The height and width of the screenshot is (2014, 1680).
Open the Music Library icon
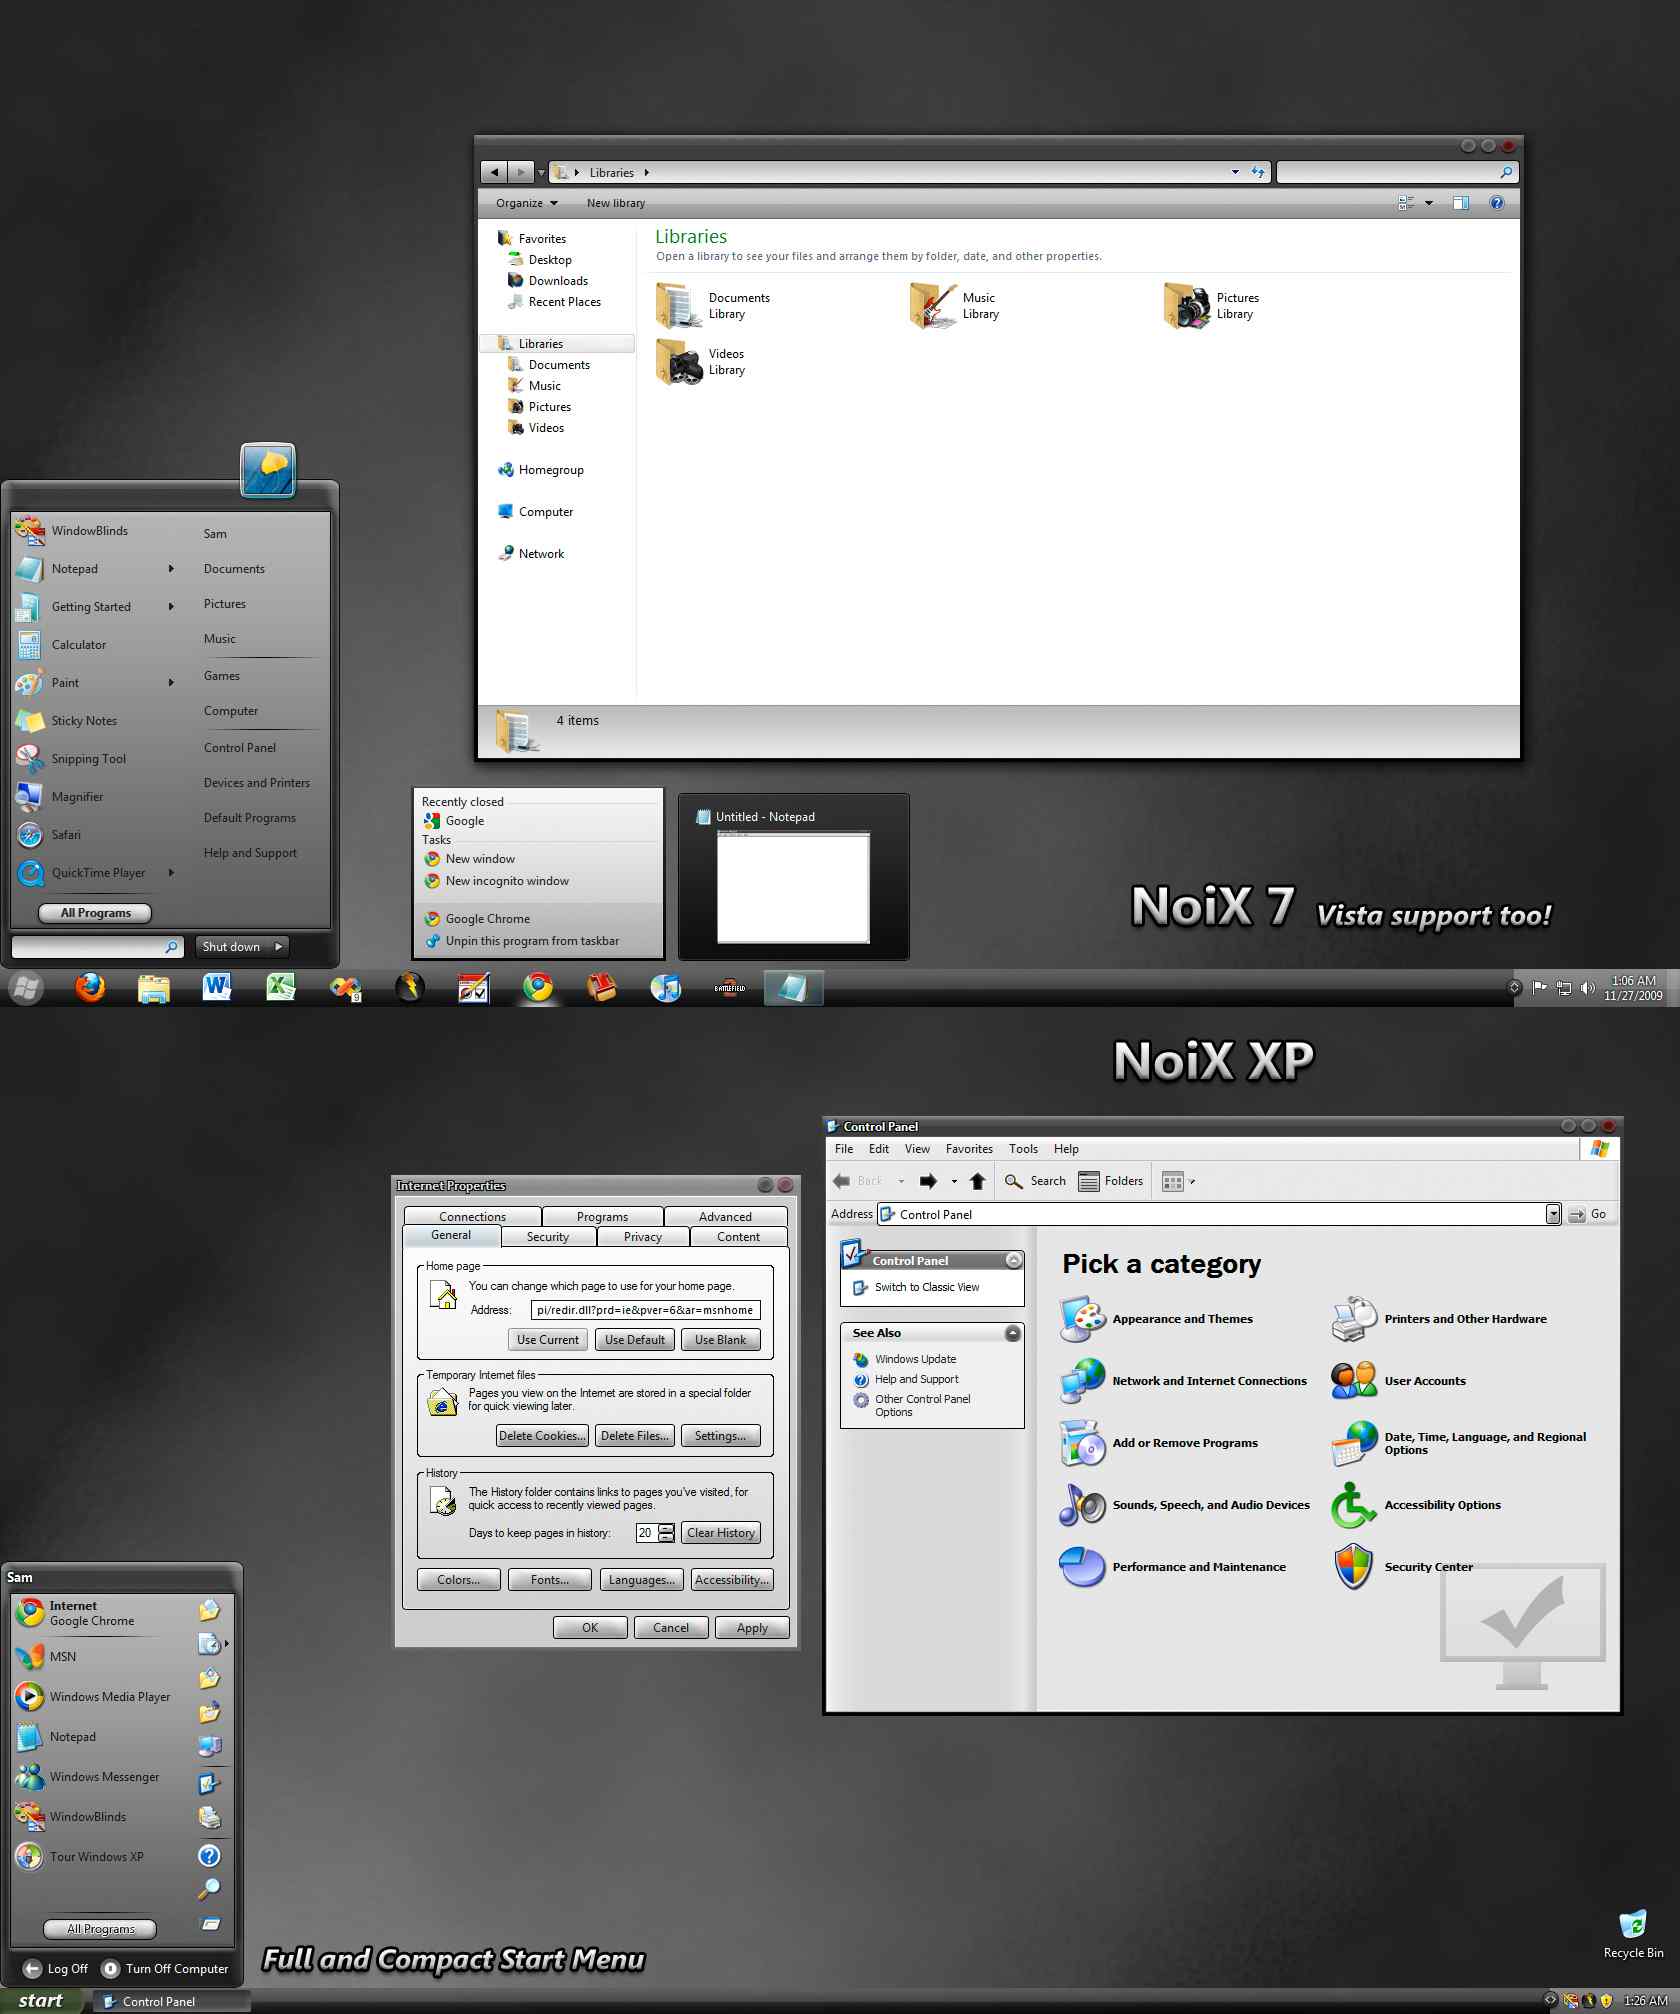[x=933, y=306]
